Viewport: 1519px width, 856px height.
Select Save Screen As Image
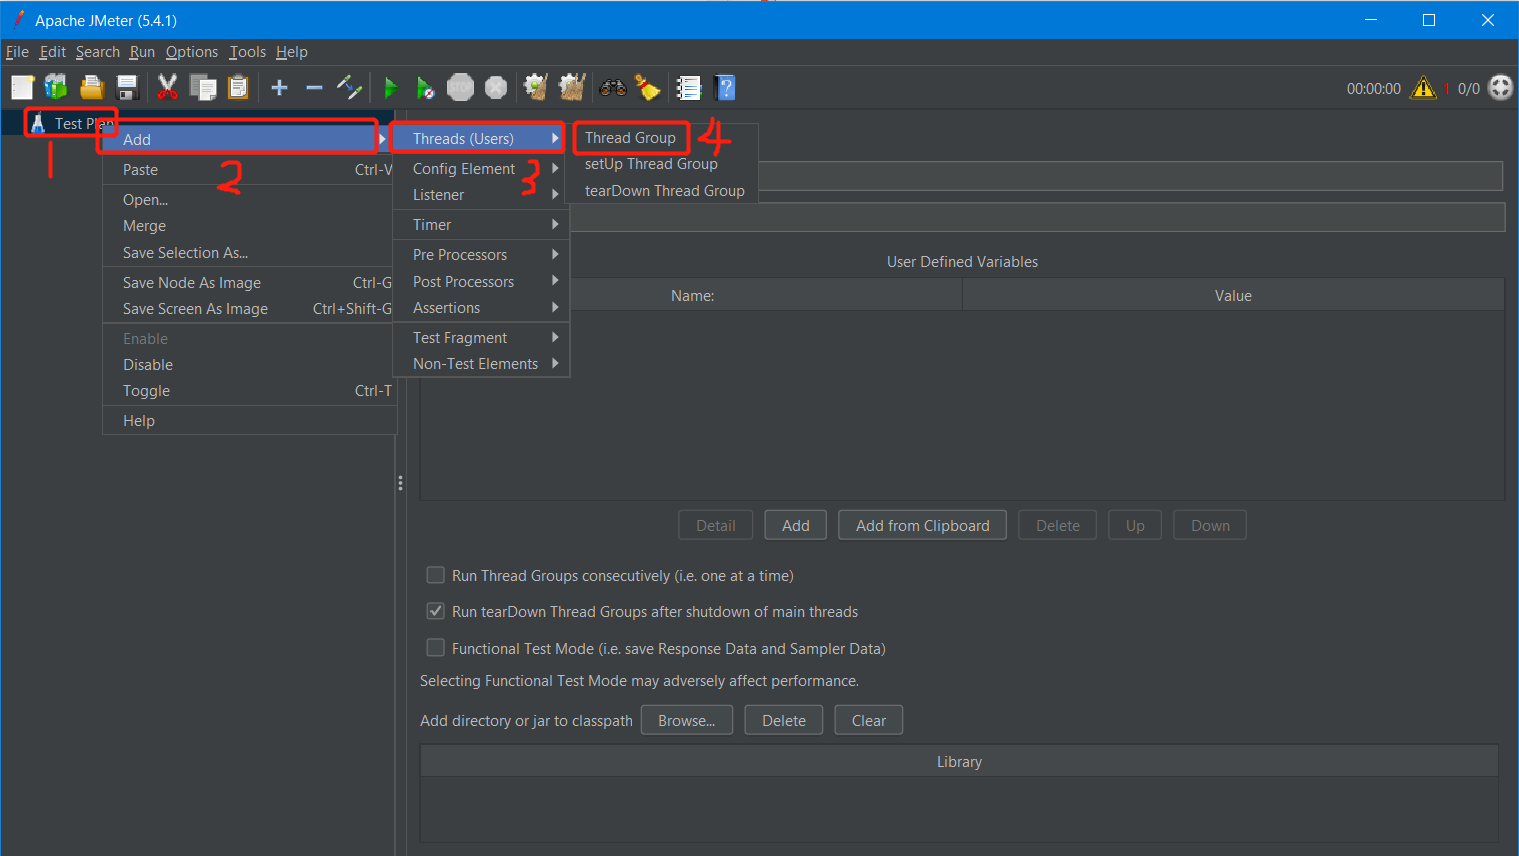pyautogui.click(x=249, y=309)
